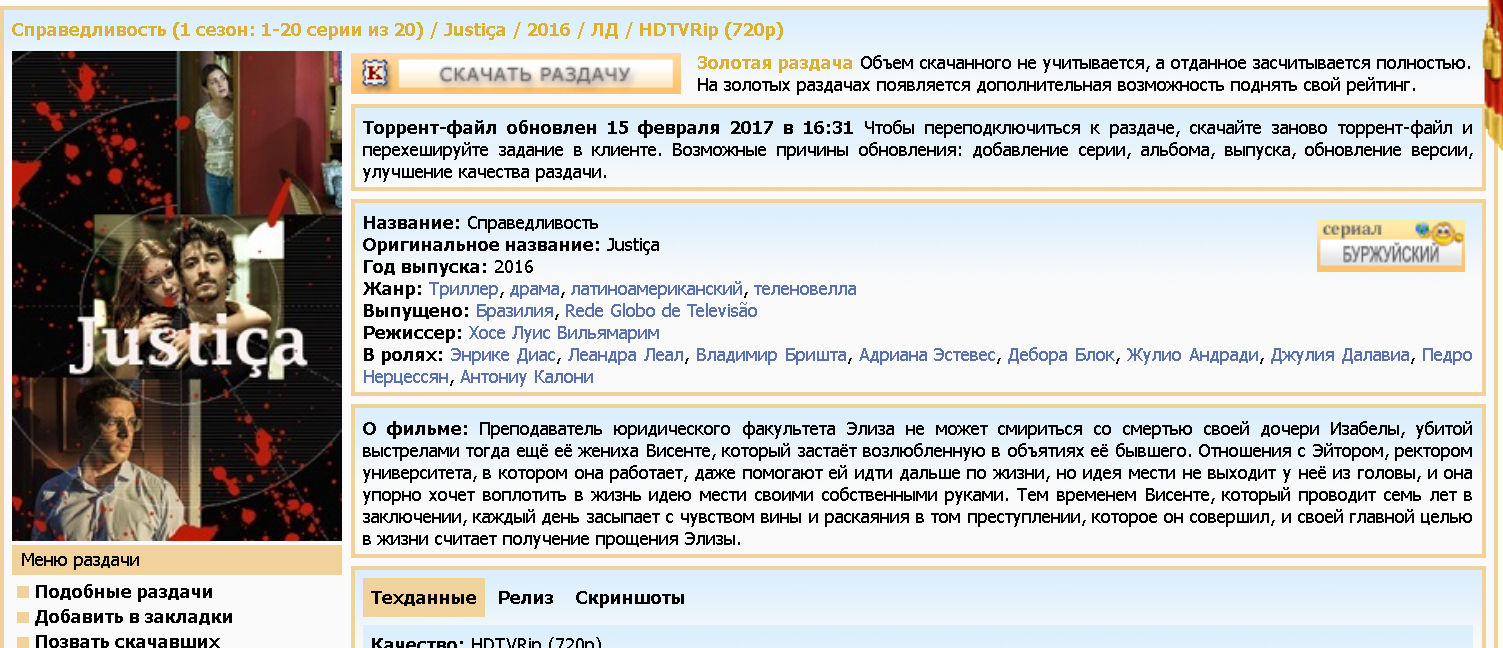Select Добавить в закладки in the menu
This screenshot has width=1503, height=648.
[134, 617]
